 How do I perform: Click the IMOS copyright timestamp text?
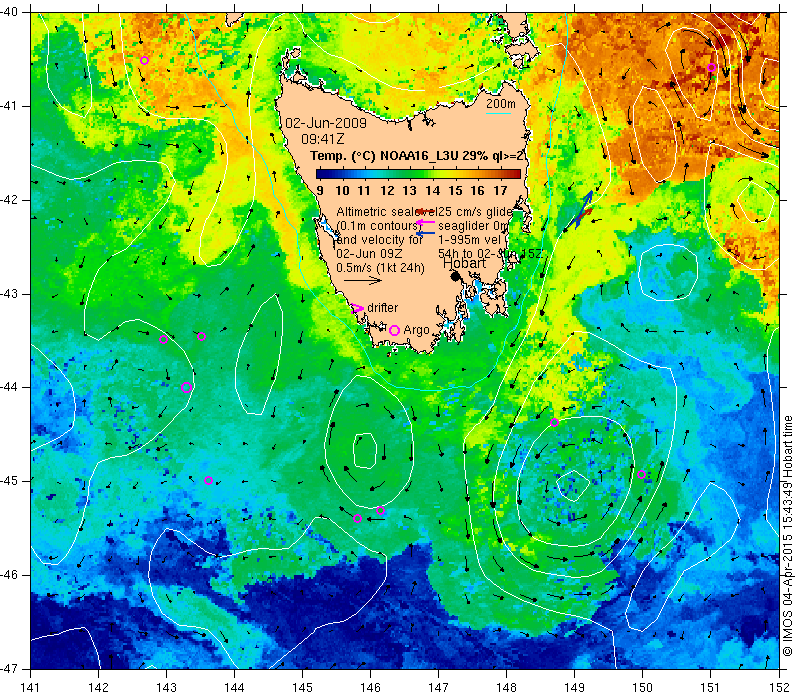point(788,536)
